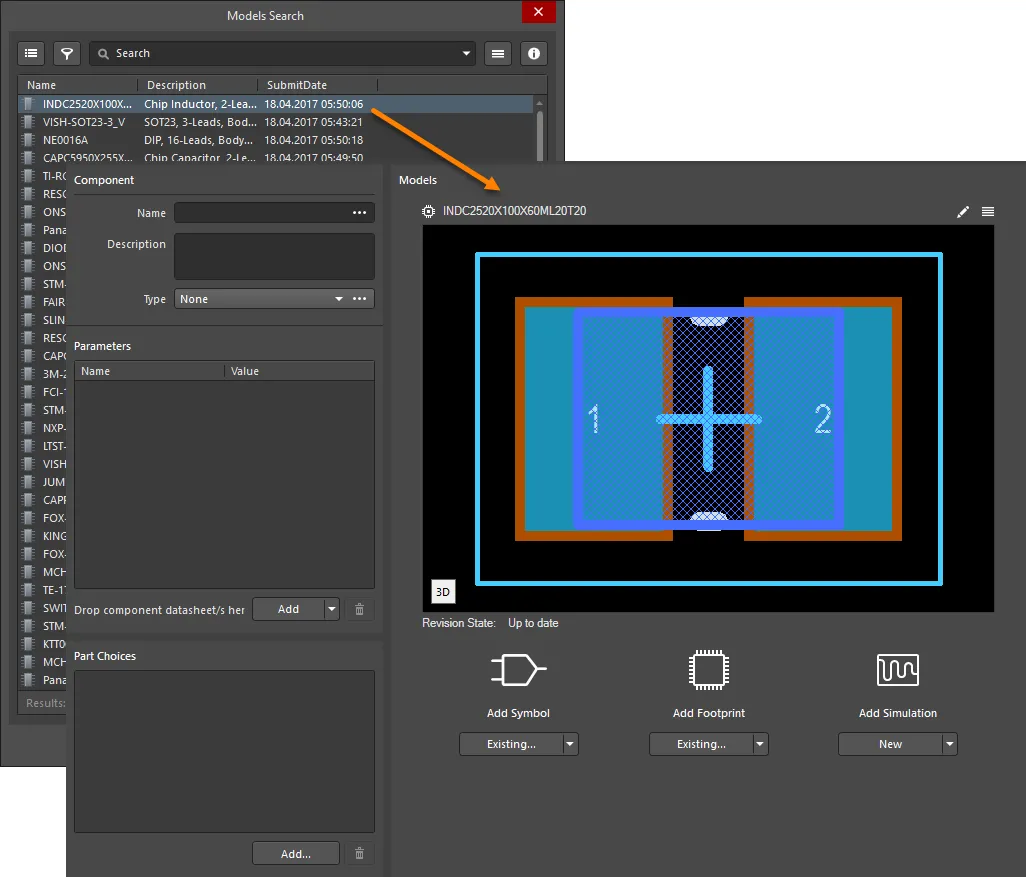The height and width of the screenshot is (877, 1026).
Task: Open the hamburger menu beside the search box
Action: coord(498,53)
